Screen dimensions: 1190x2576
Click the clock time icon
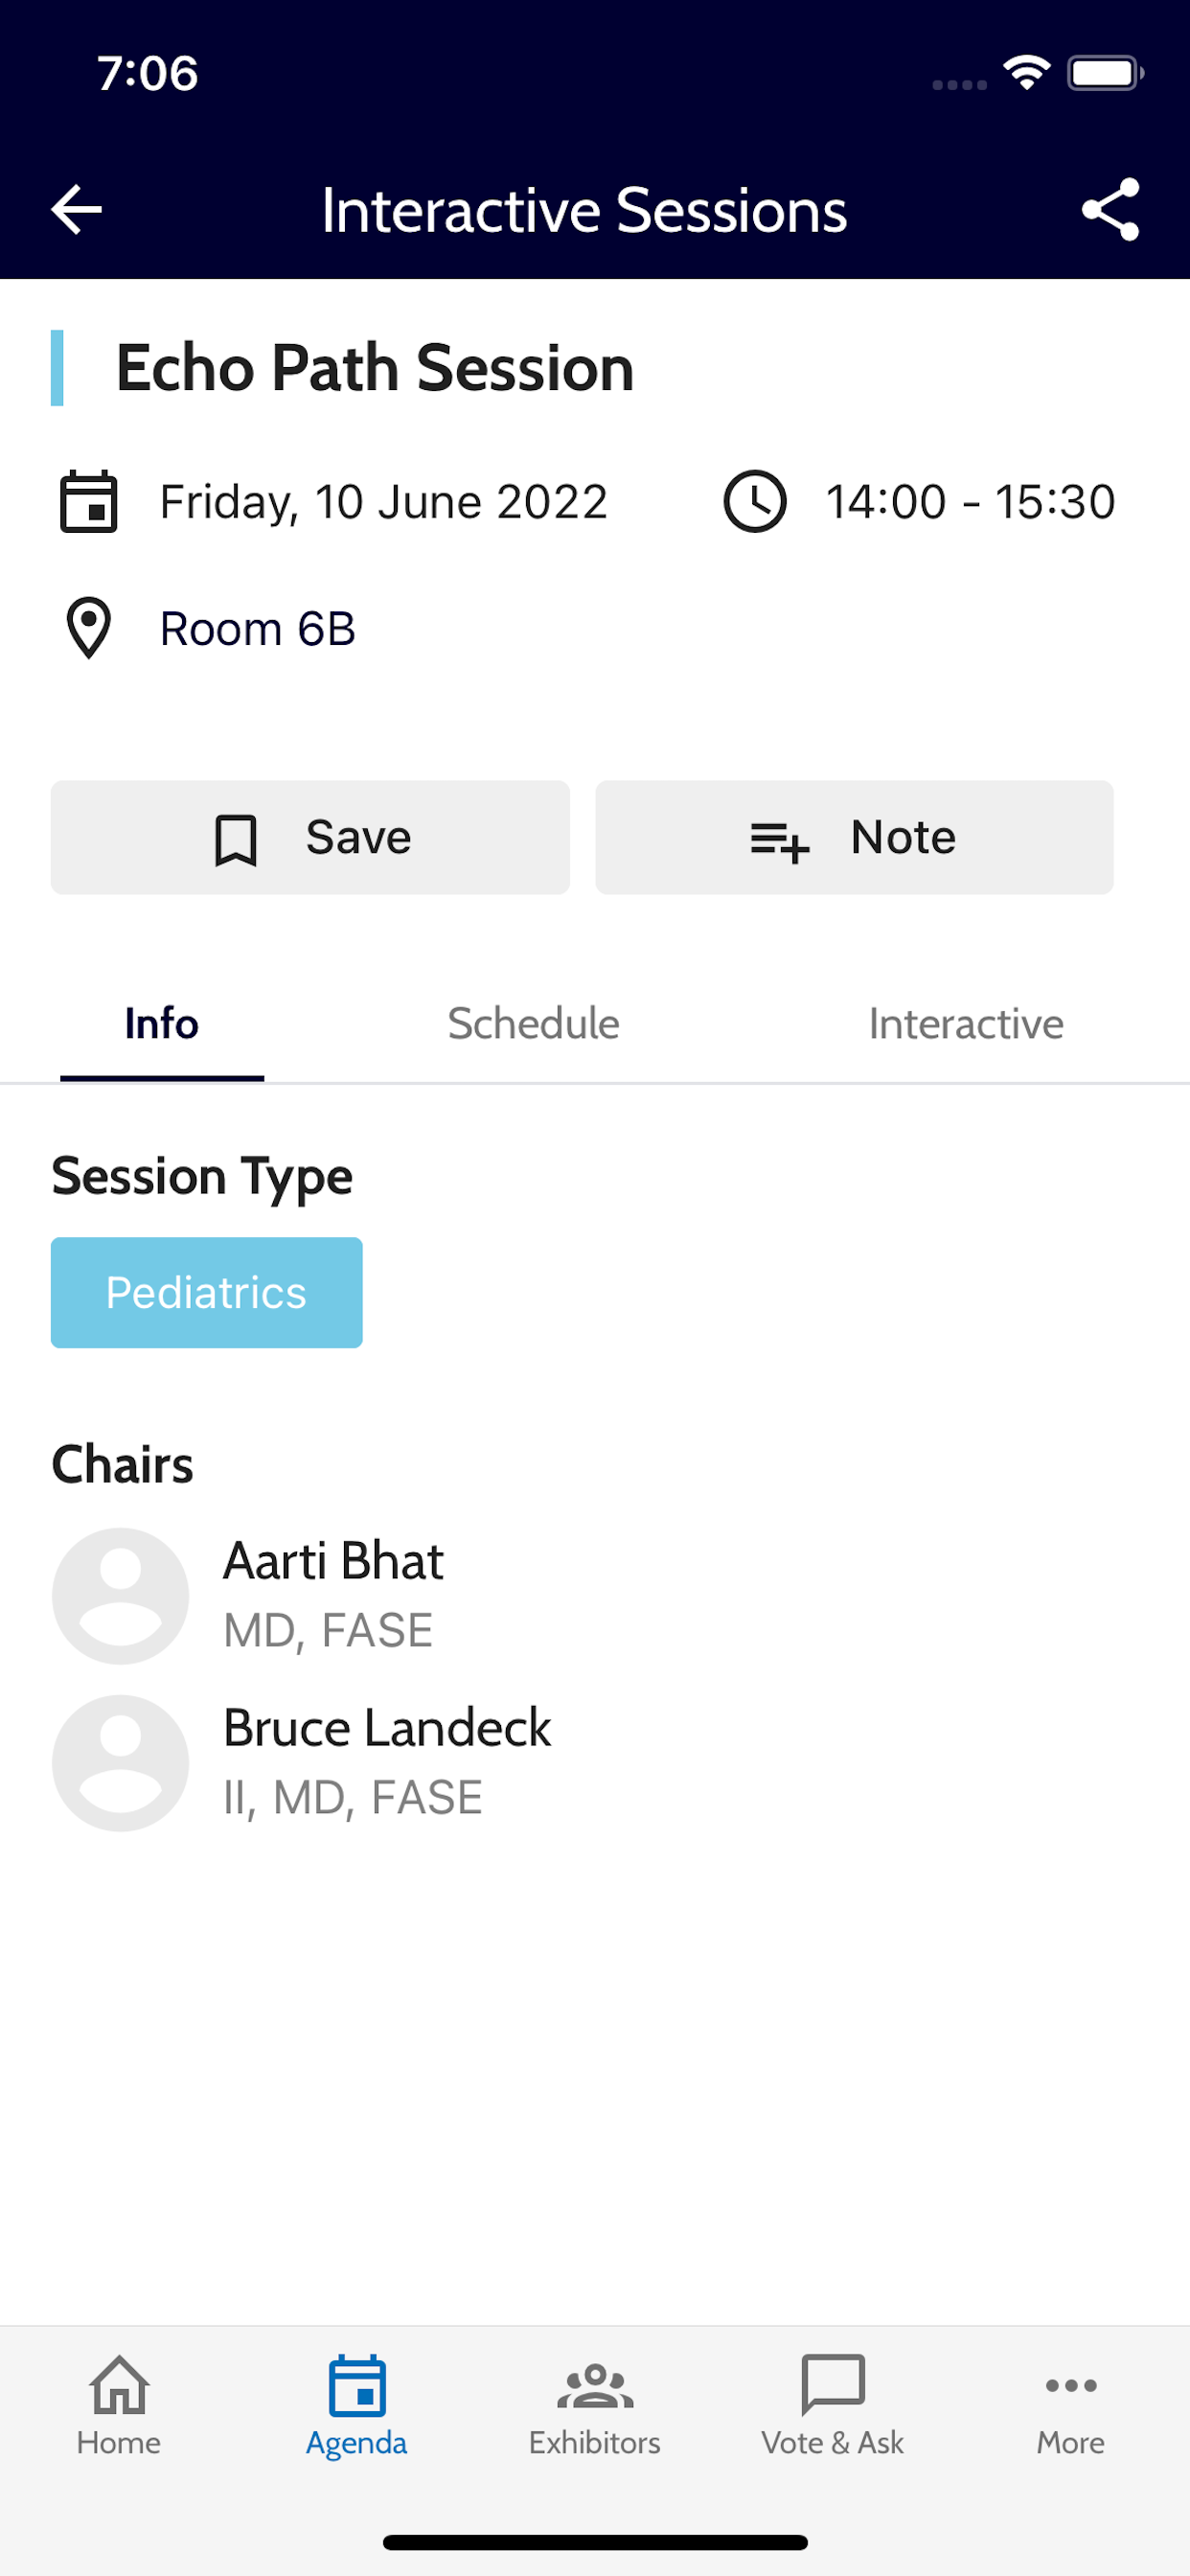tap(755, 501)
